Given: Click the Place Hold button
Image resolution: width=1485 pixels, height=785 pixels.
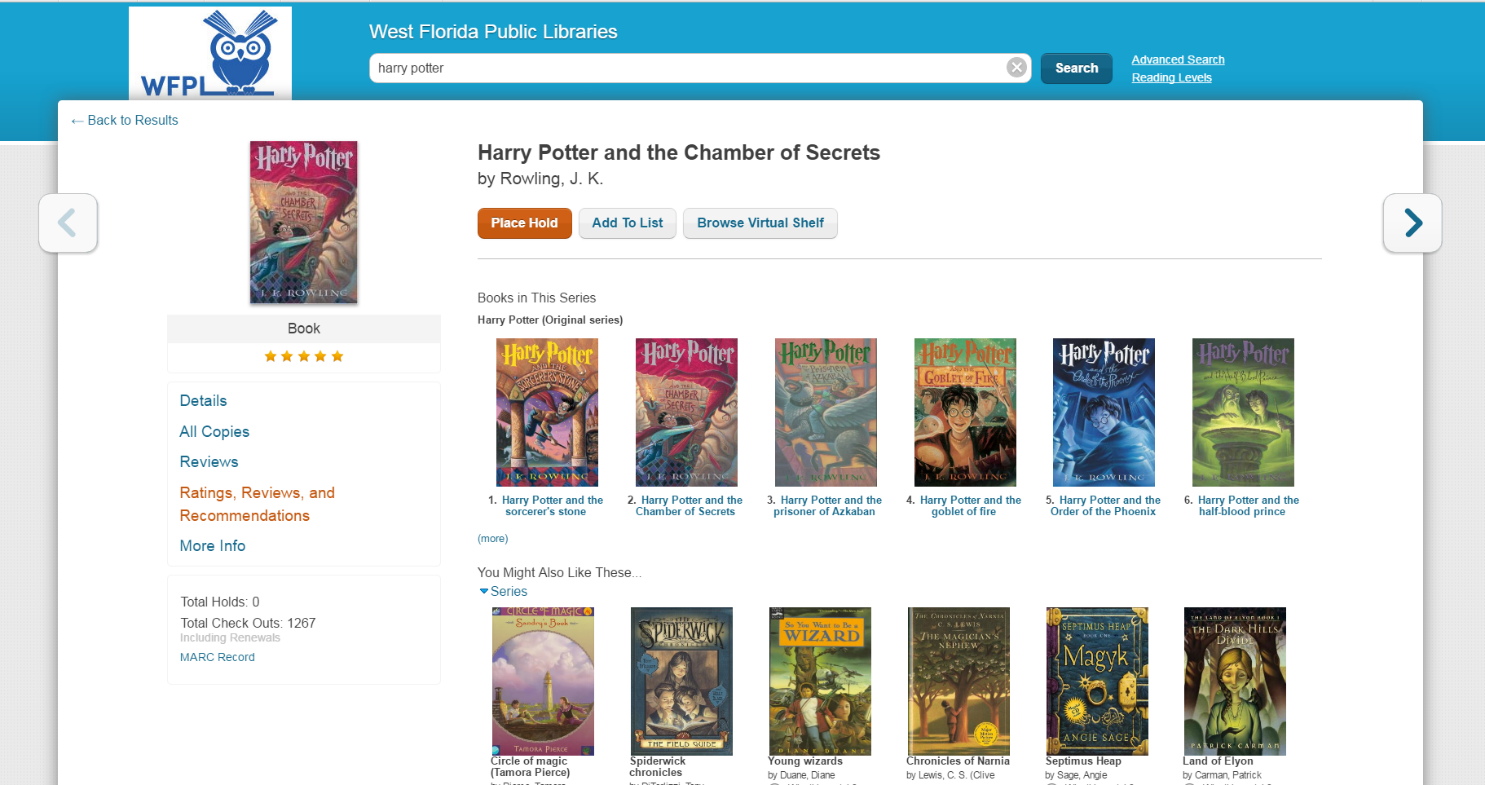Looking at the screenshot, I should [525, 223].
